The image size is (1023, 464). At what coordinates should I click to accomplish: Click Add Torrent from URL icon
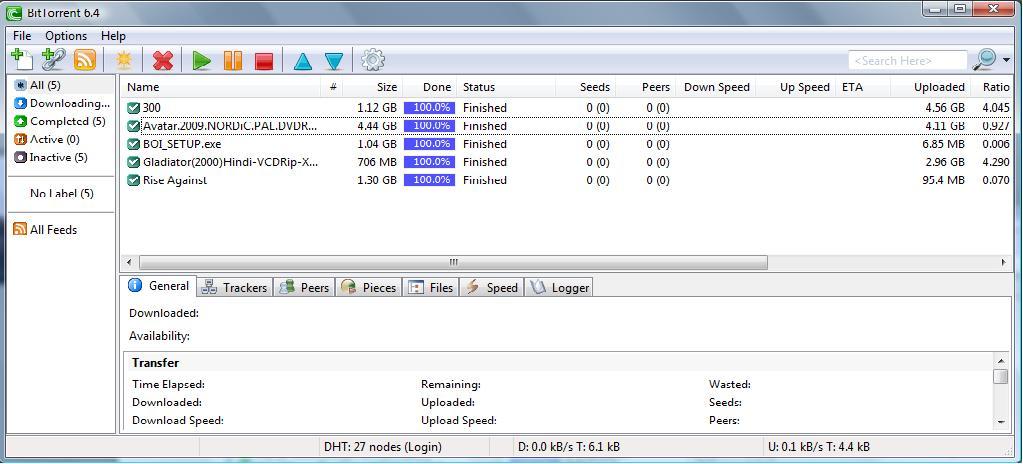pos(53,60)
